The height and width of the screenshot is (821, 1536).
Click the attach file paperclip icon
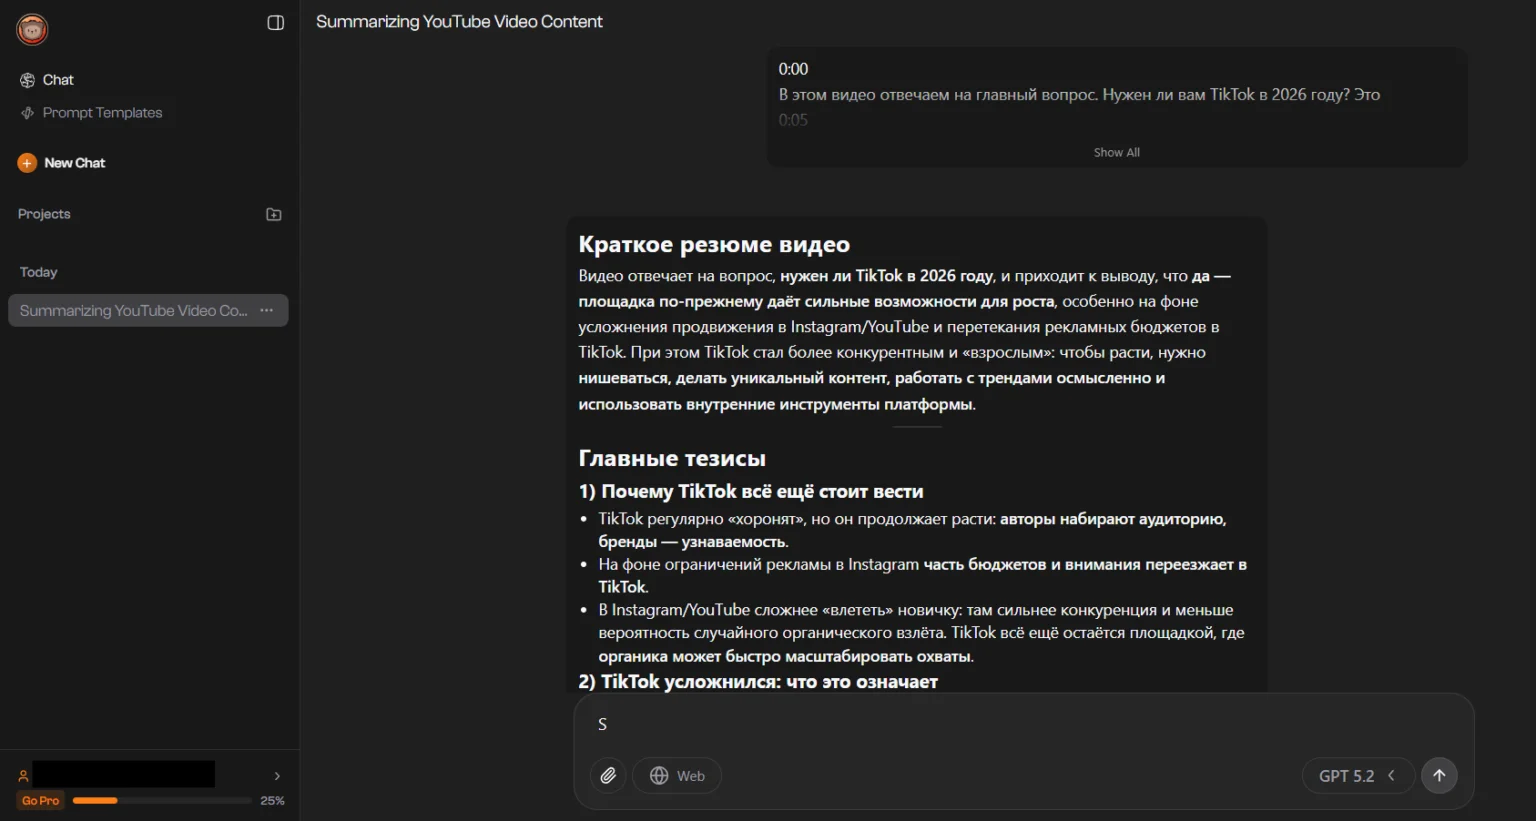tap(608, 775)
